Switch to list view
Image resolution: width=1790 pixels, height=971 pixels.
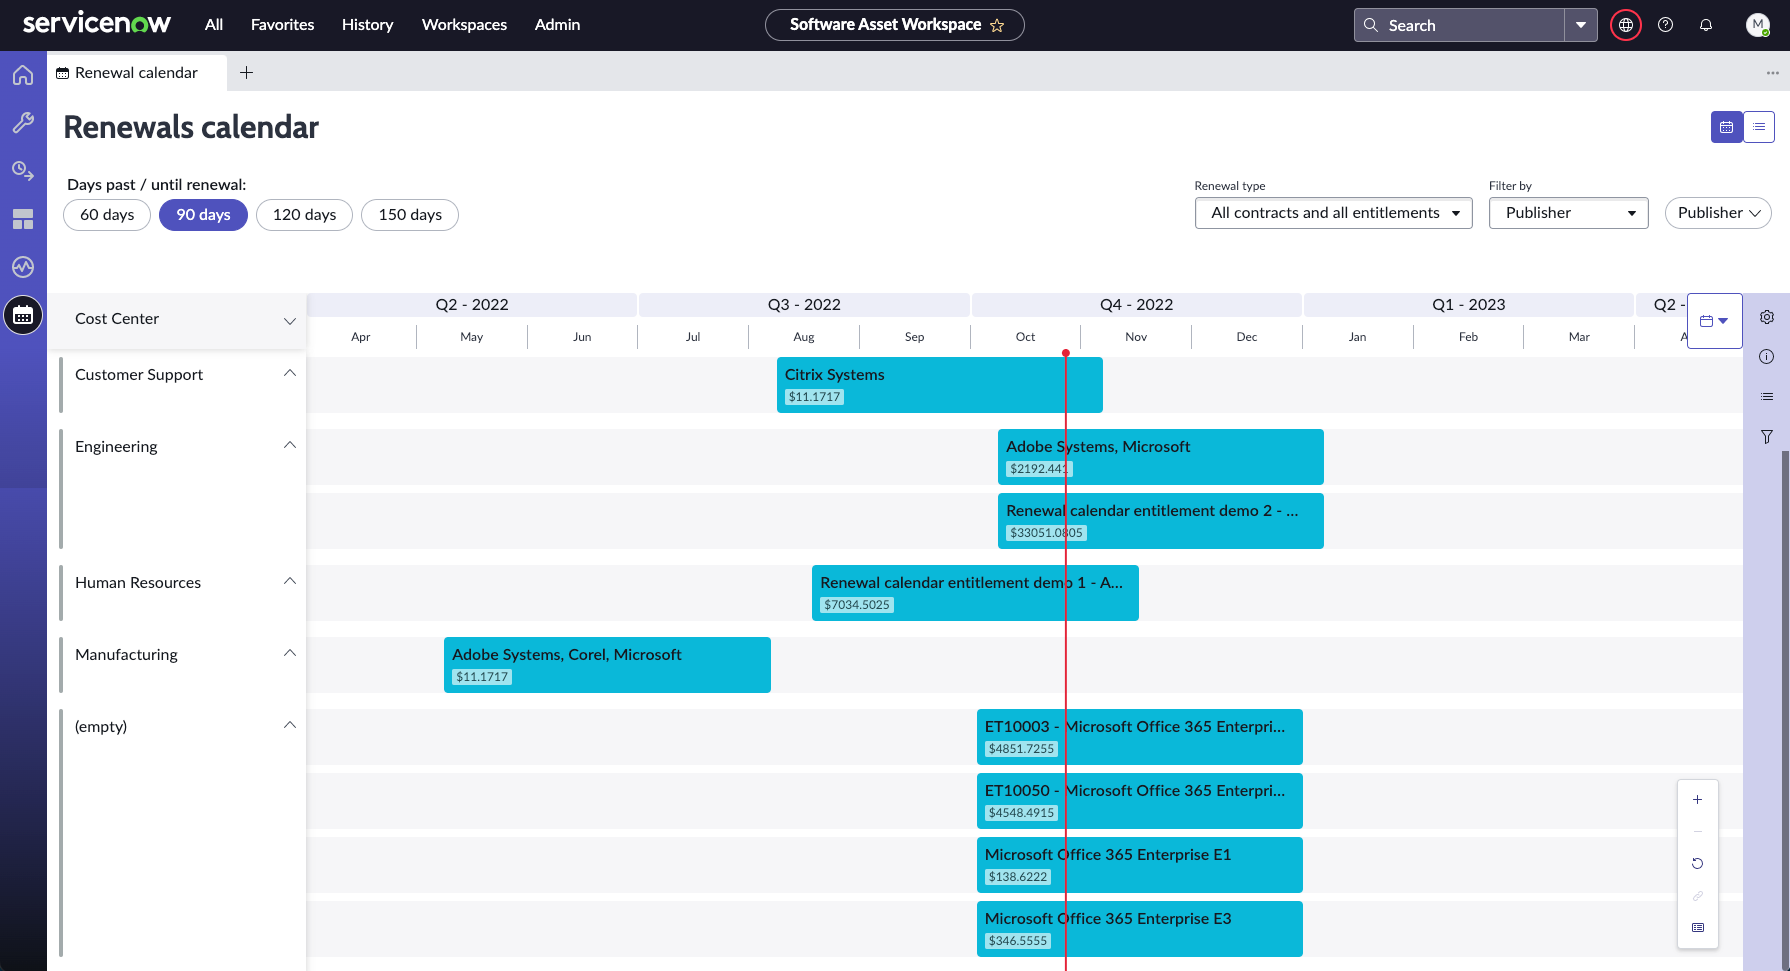click(1759, 127)
